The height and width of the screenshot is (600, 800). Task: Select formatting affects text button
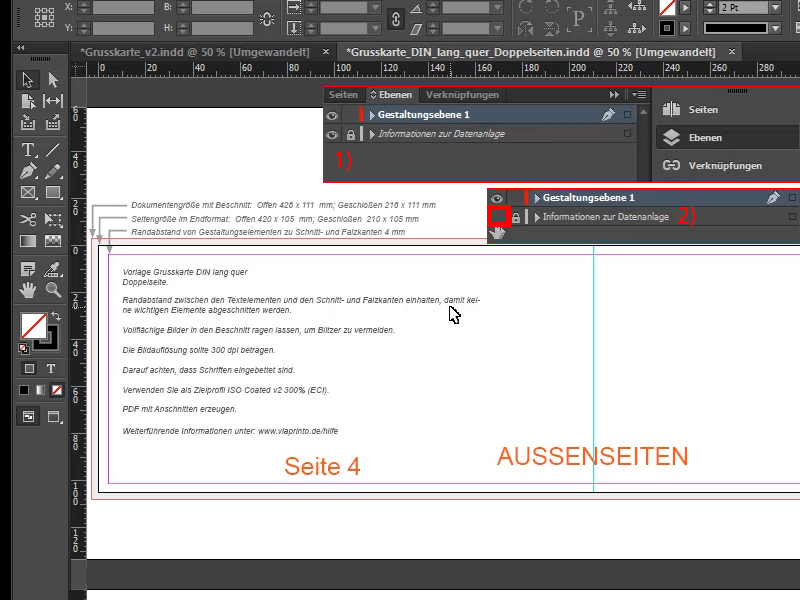coord(51,368)
